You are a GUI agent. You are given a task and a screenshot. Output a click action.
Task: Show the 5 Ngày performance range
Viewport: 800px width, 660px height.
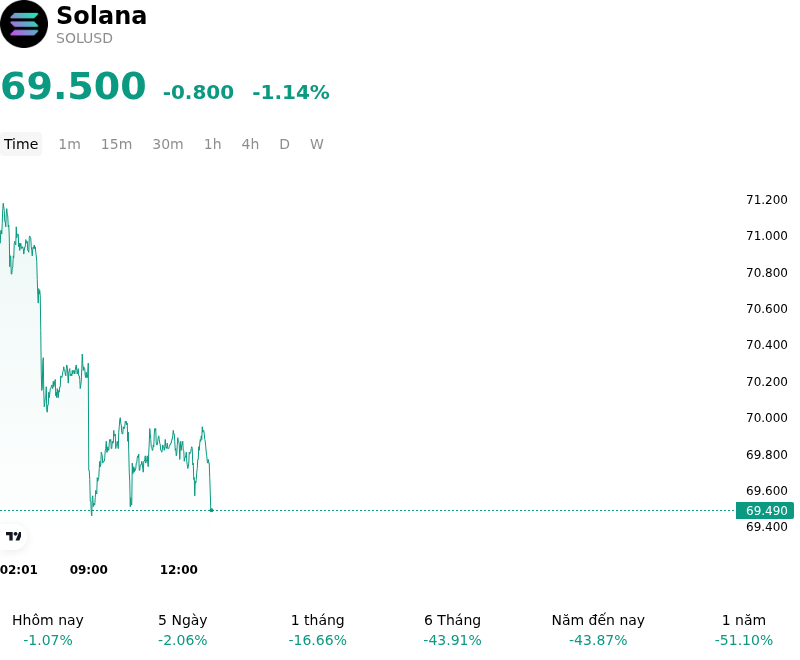(x=183, y=630)
